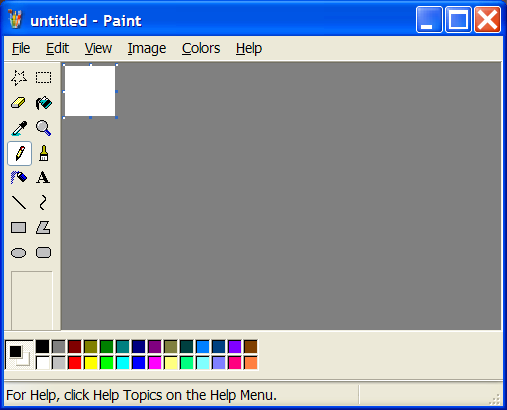Screen dimensions: 507x410
Task: Pick the dark green color swatch
Action: tap(107, 347)
